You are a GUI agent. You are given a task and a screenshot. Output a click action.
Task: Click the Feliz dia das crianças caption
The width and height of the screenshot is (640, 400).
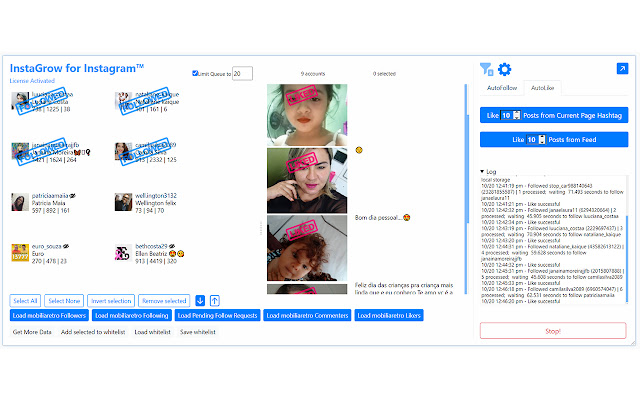tap(404, 289)
